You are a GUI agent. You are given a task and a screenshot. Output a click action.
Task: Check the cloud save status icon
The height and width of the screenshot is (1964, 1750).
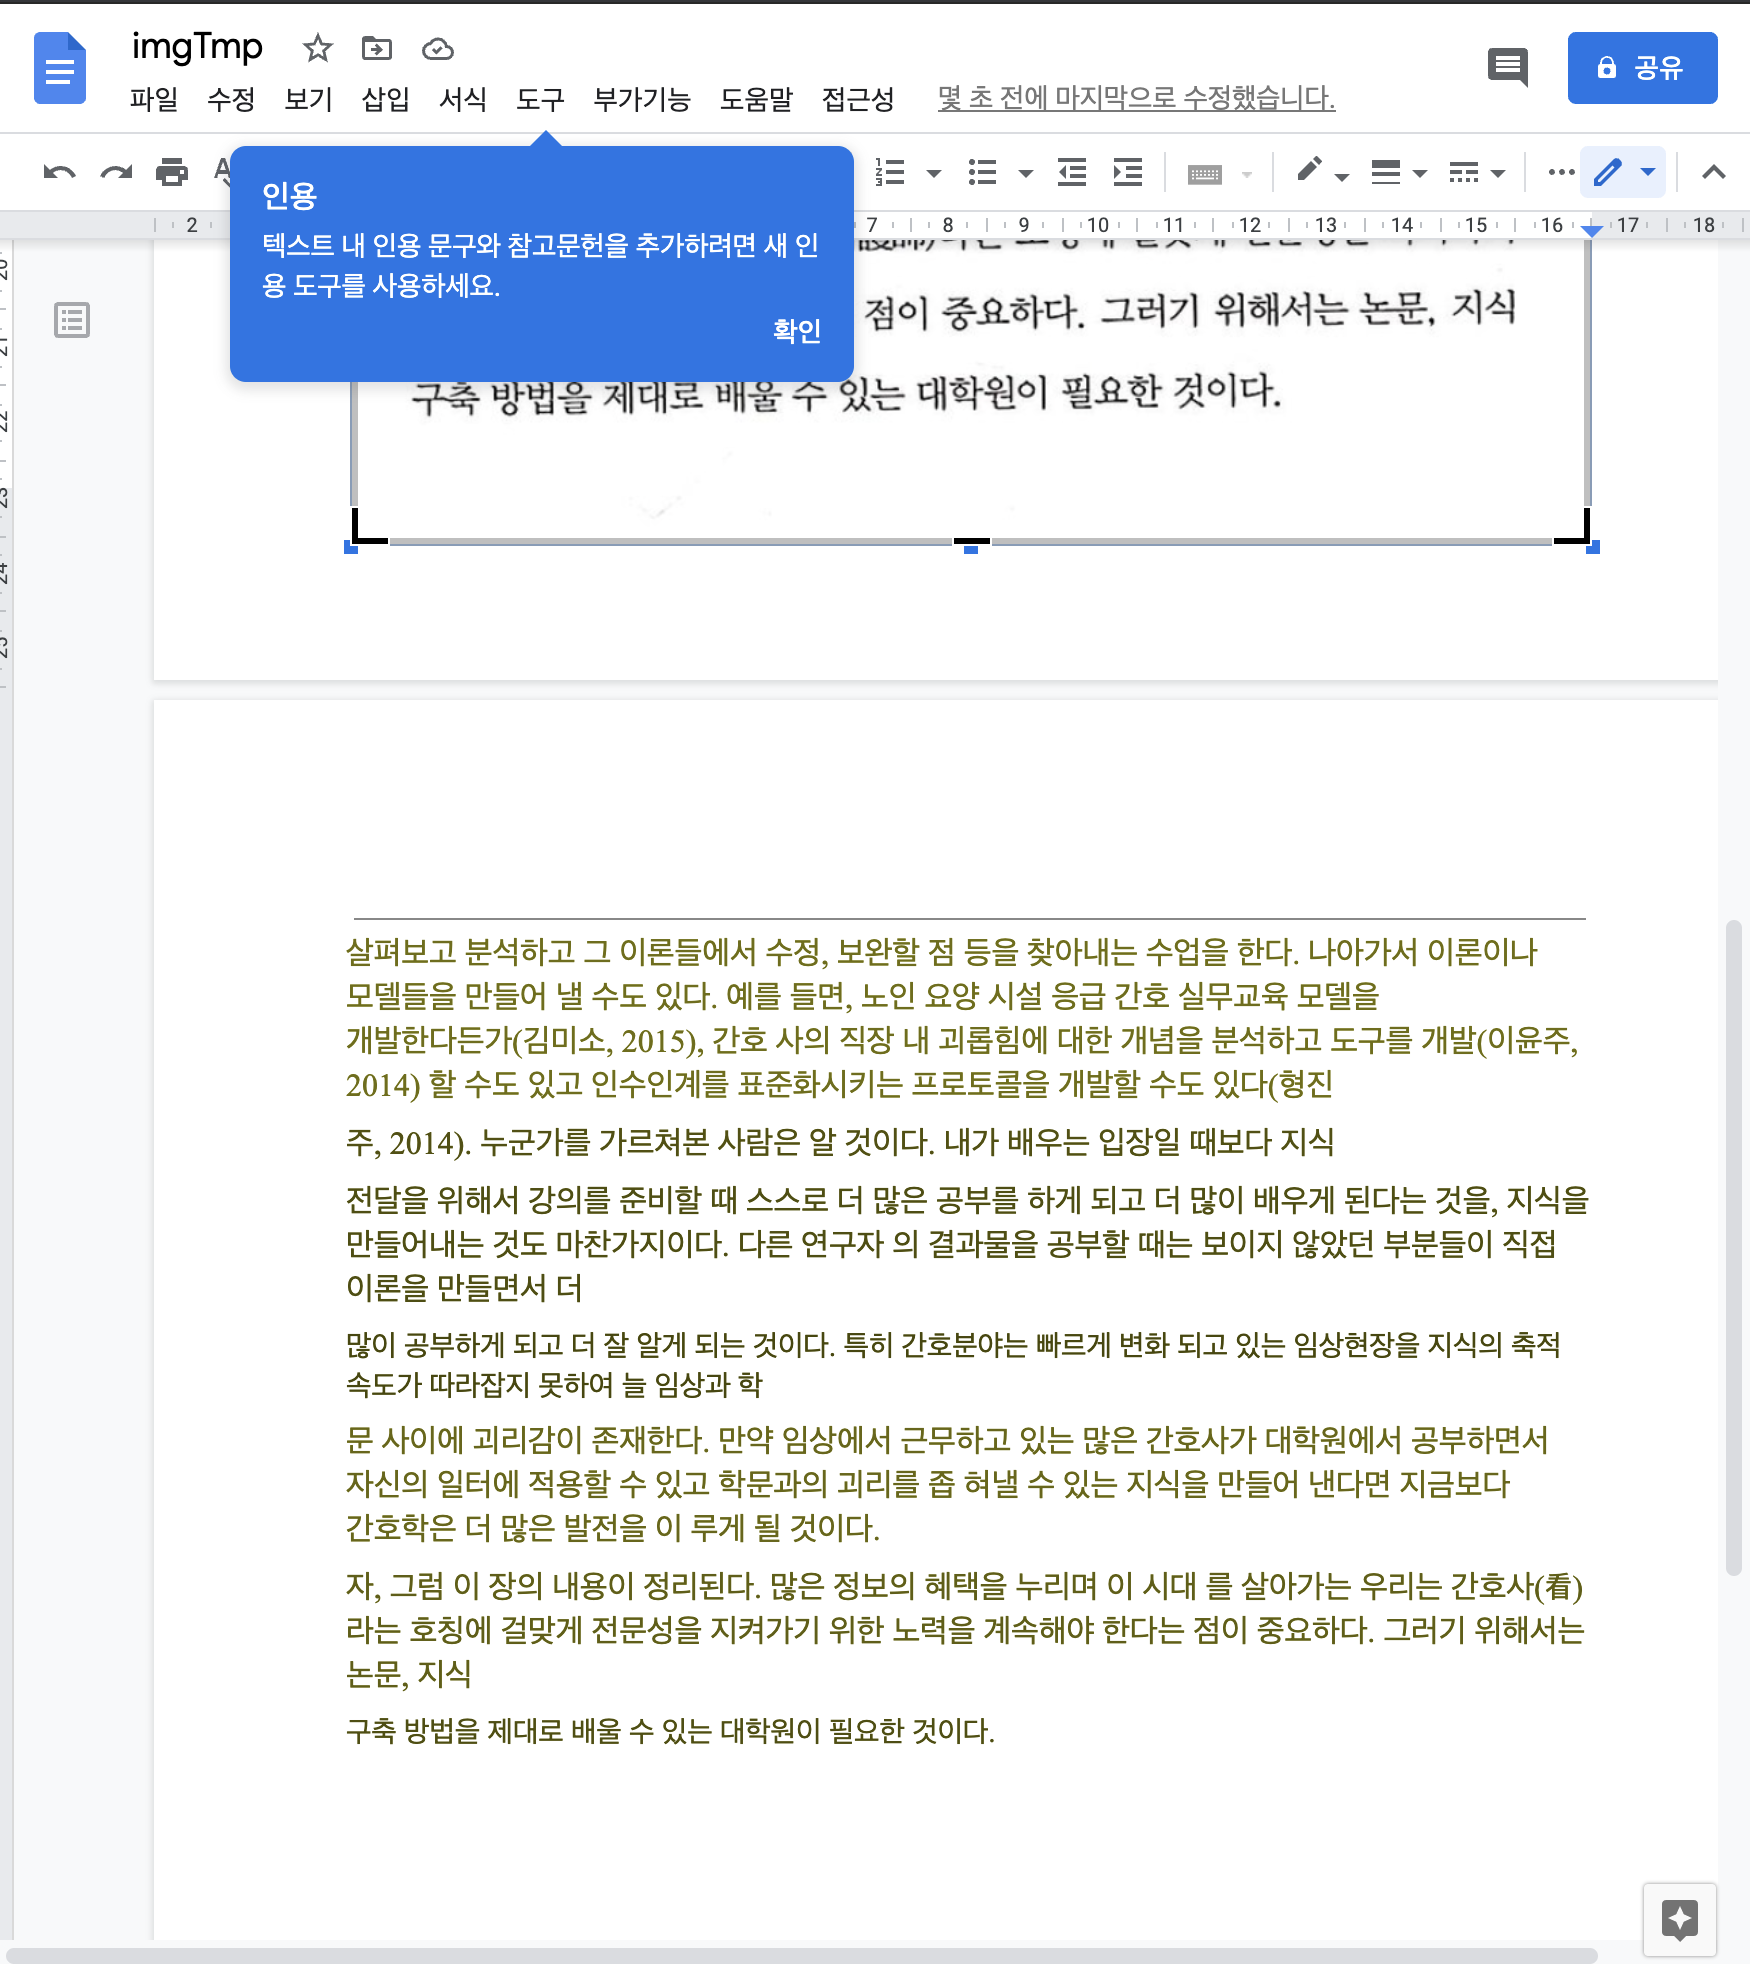438,48
